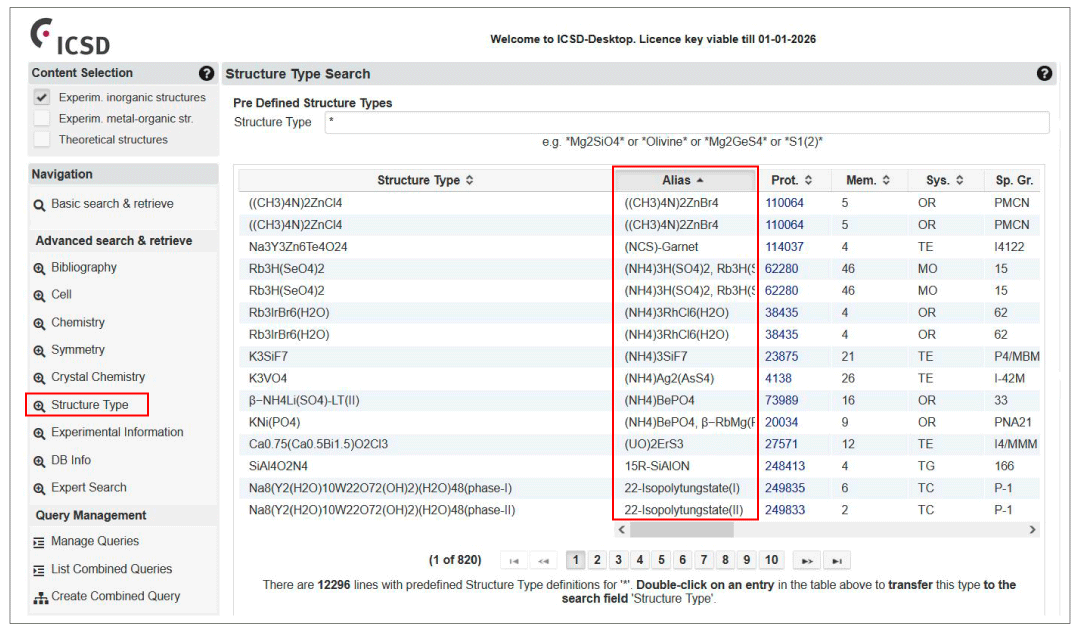Sort by Prot. column
The width and height of the screenshot is (1079, 636).
pos(792,180)
